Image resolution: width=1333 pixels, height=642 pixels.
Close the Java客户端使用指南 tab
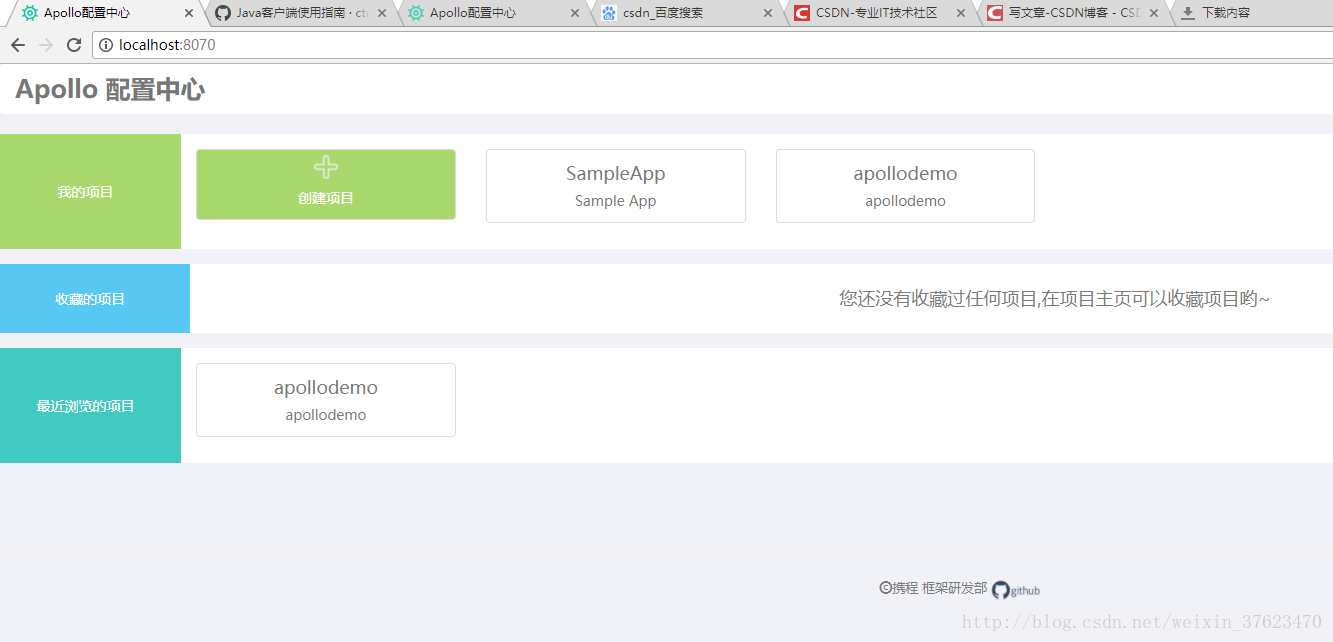coord(382,13)
